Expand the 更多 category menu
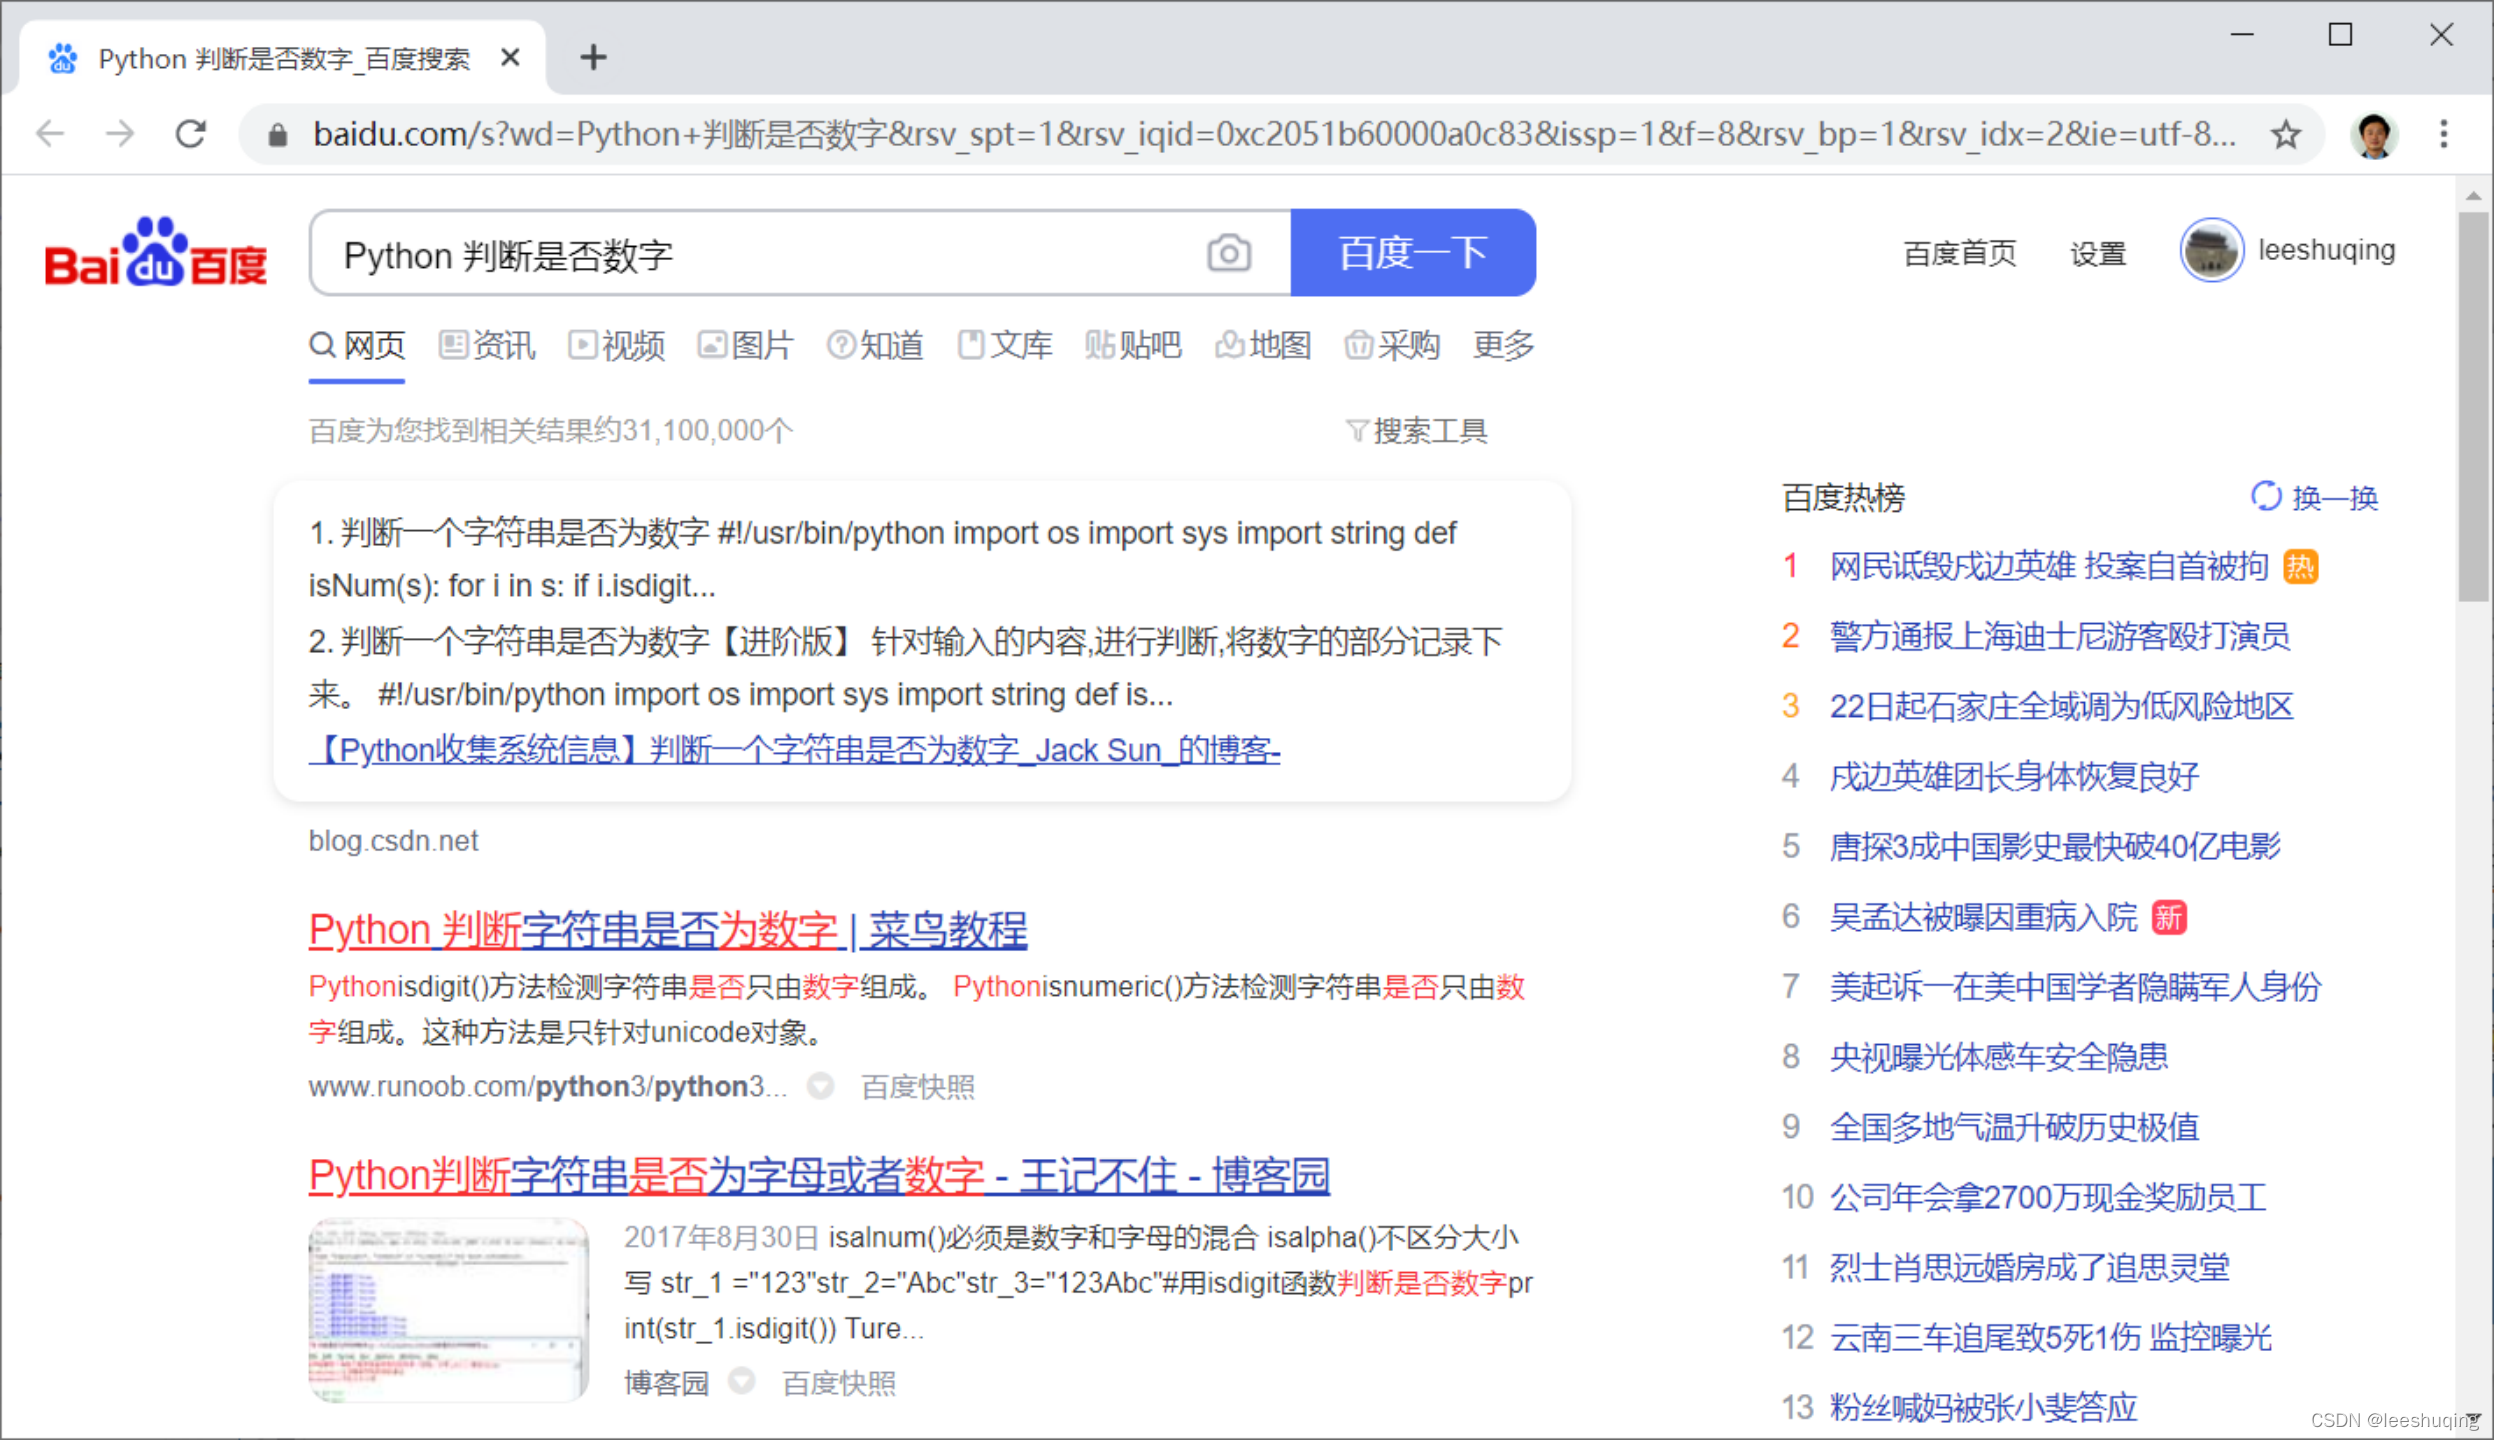This screenshot has height=1440, width=2494. click(1503, 346)
